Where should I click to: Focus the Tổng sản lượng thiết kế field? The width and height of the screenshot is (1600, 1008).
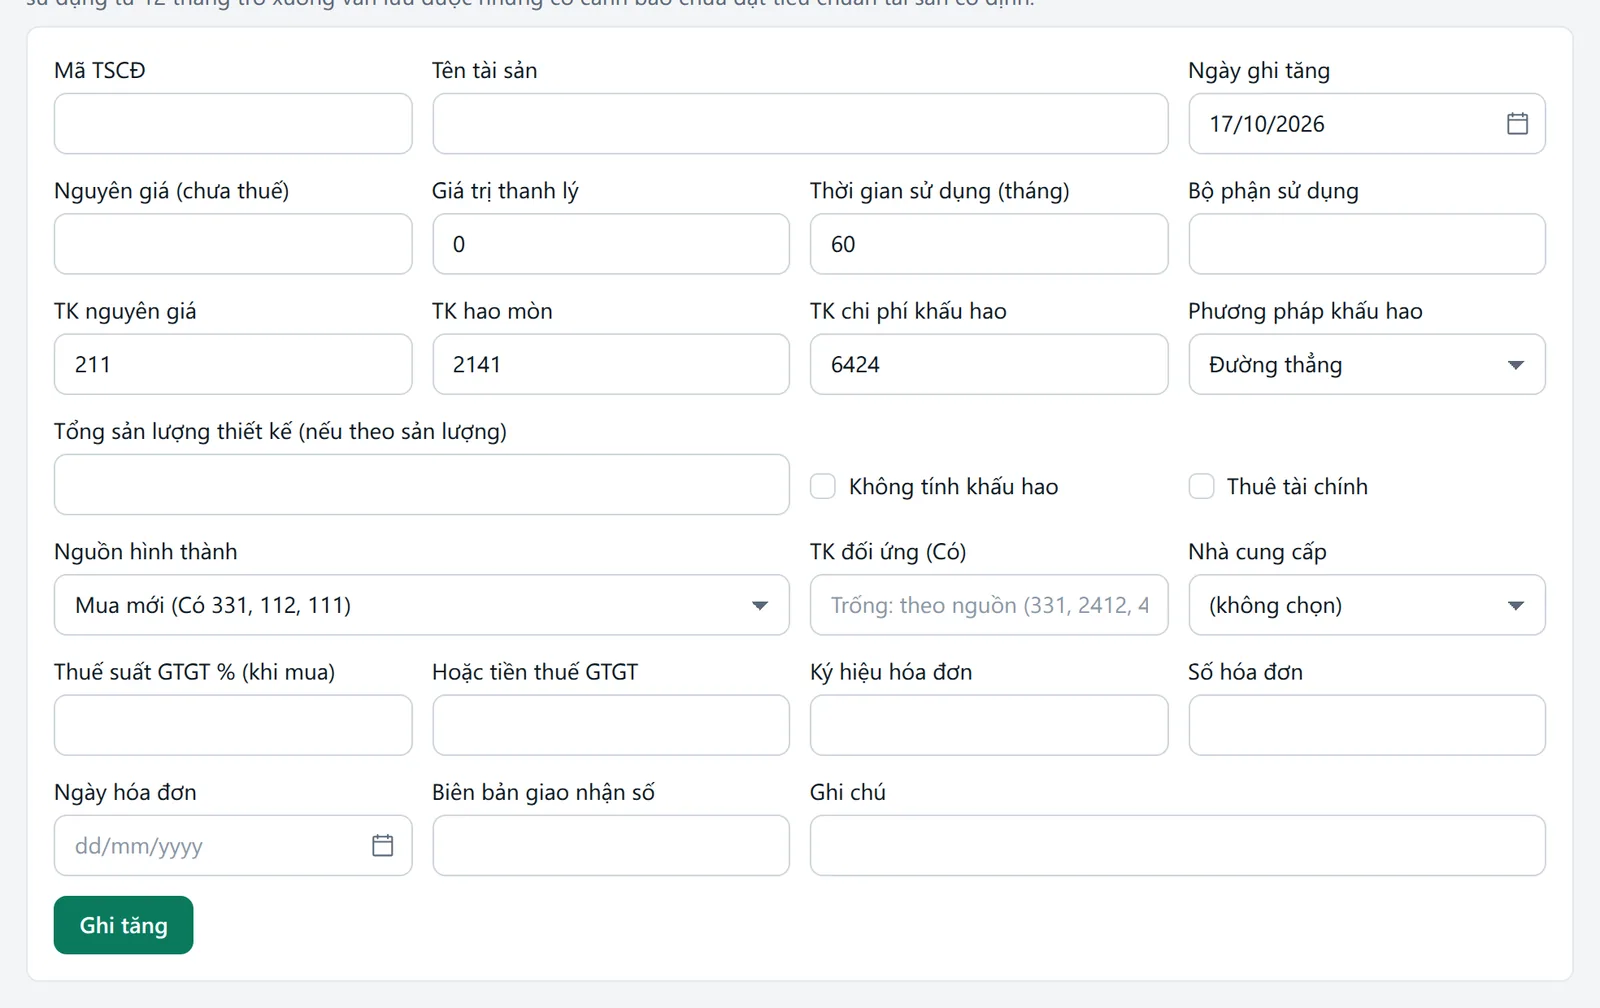[x=421, y=485]
